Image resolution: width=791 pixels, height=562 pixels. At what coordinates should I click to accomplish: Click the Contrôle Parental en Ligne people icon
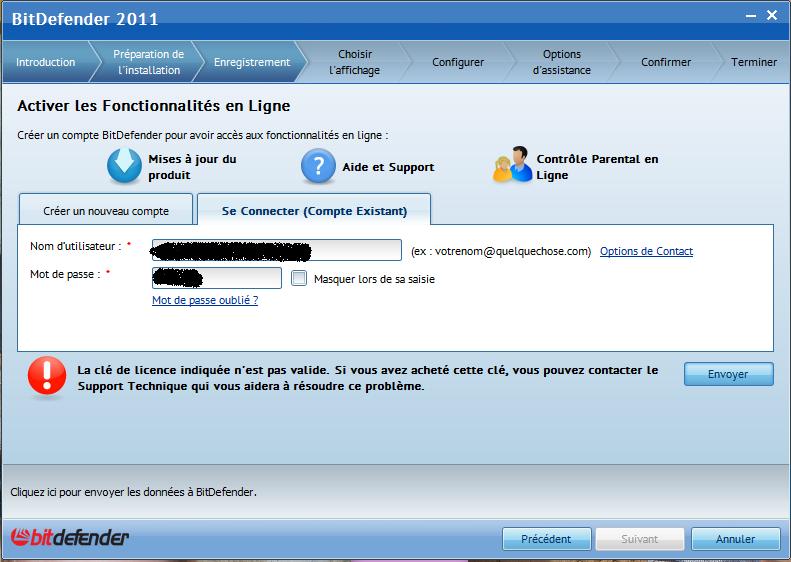click(513, 165)
